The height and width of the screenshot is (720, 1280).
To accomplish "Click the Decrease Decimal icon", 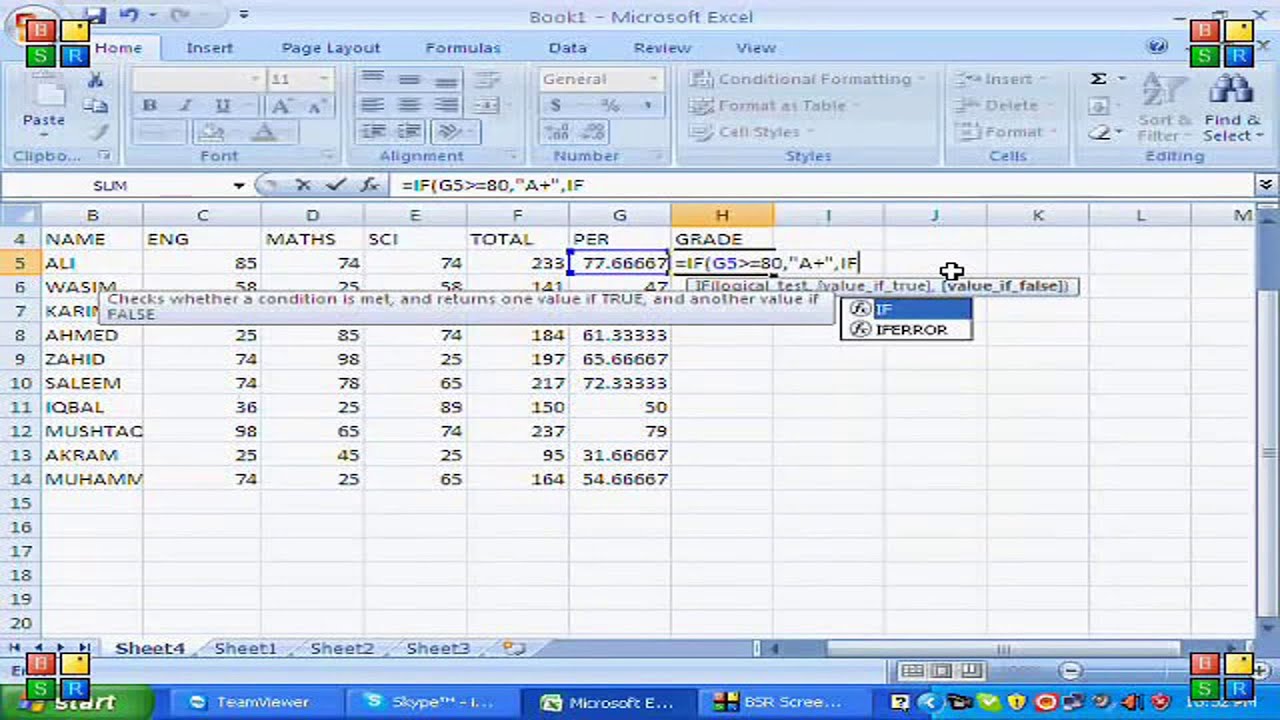I will (x=594, y=131).
